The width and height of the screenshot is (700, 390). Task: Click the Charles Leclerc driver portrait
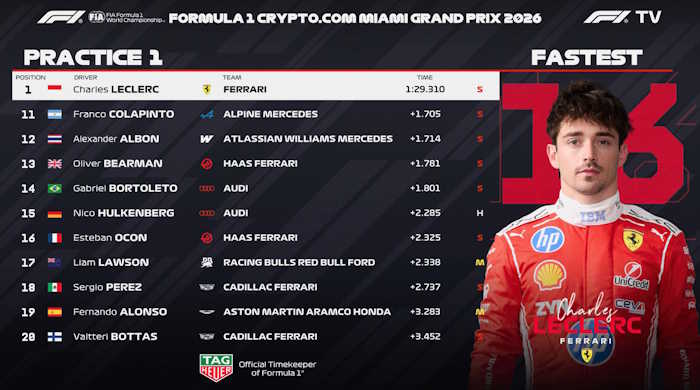click(x=587, y=236)
